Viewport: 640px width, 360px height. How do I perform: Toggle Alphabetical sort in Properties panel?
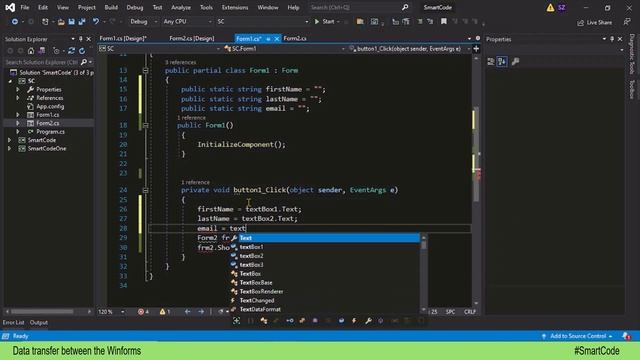coord(502,62)
